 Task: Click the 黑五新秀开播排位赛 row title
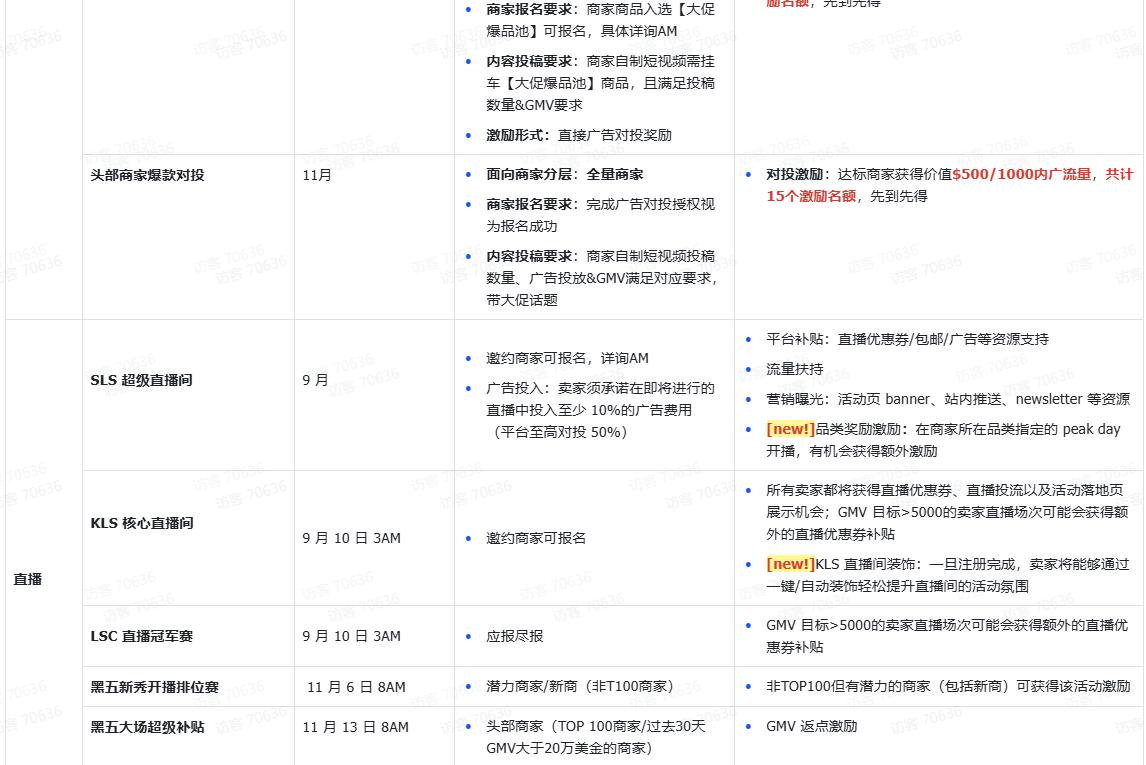(x=154, y=687)
